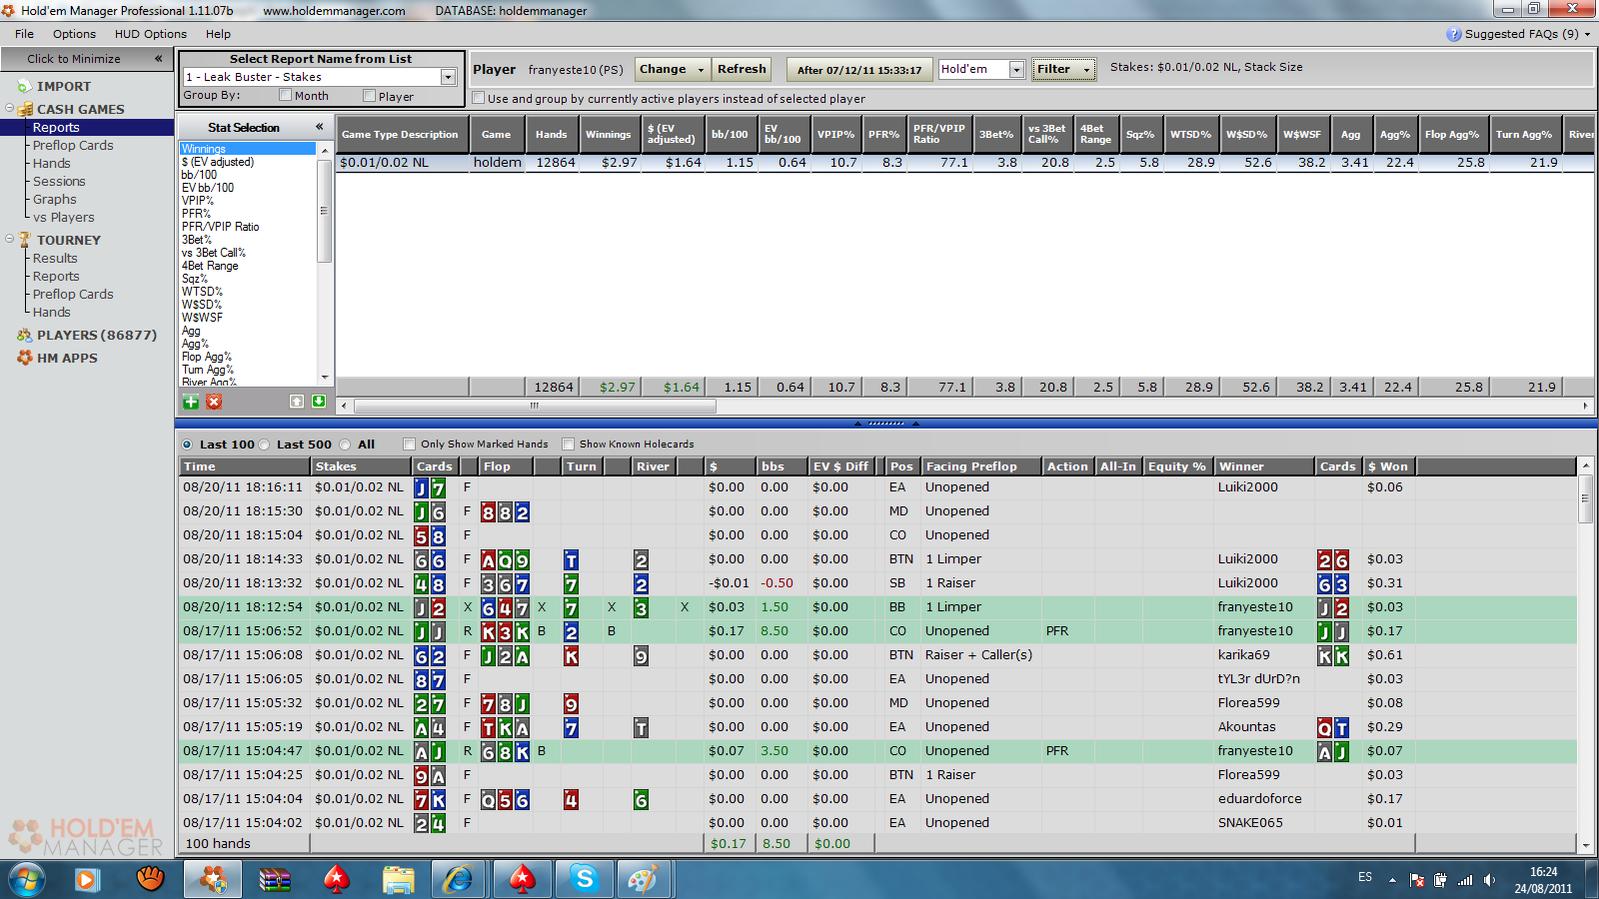The image size is (1599, 899).
Task: Open Windows Explorer folder taskbar icon
Action: coord(398,879)
